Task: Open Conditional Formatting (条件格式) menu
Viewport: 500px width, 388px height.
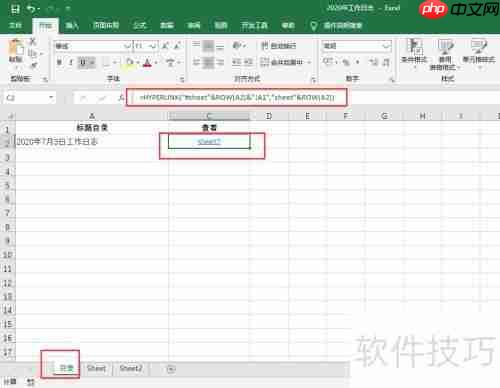Action: click(x=414, y=53)
